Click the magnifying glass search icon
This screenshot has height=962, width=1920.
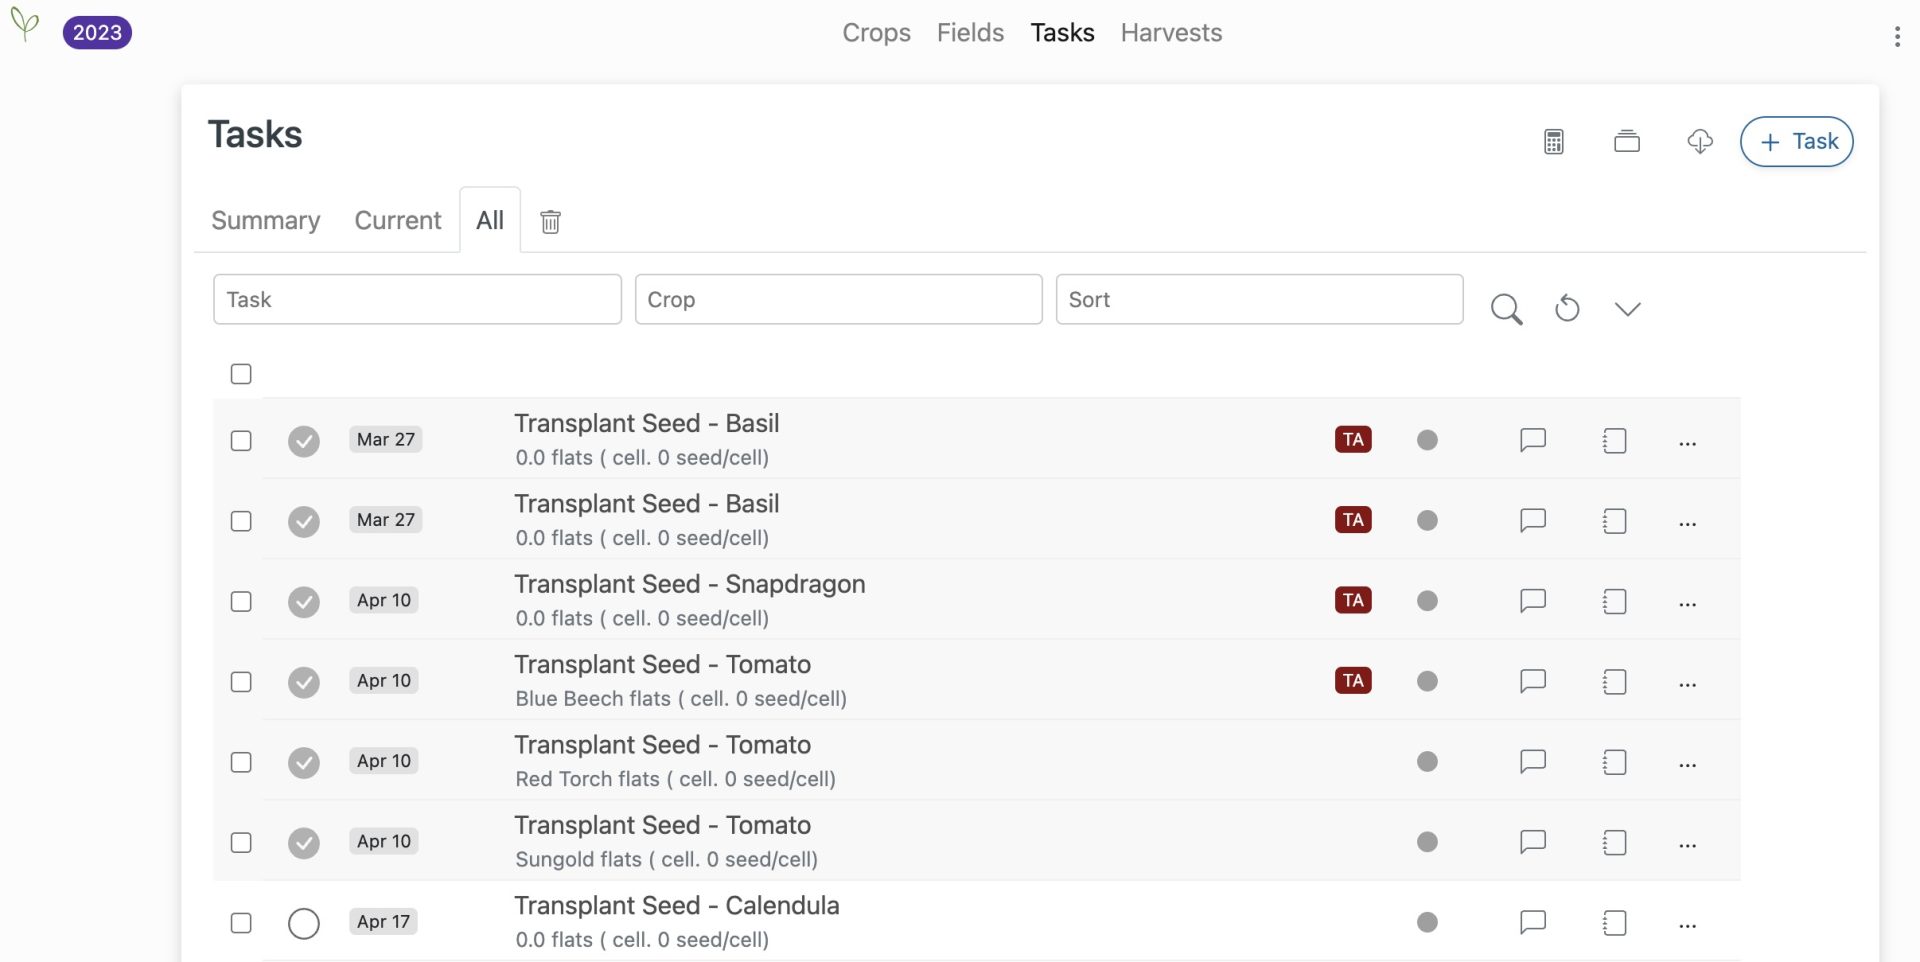click(1506, 309)
